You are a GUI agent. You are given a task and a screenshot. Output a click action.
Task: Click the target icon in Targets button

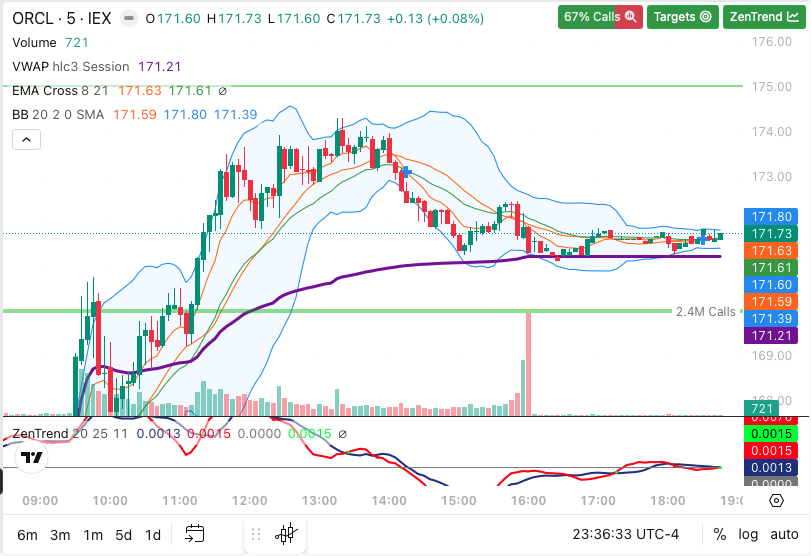point(705,17)
